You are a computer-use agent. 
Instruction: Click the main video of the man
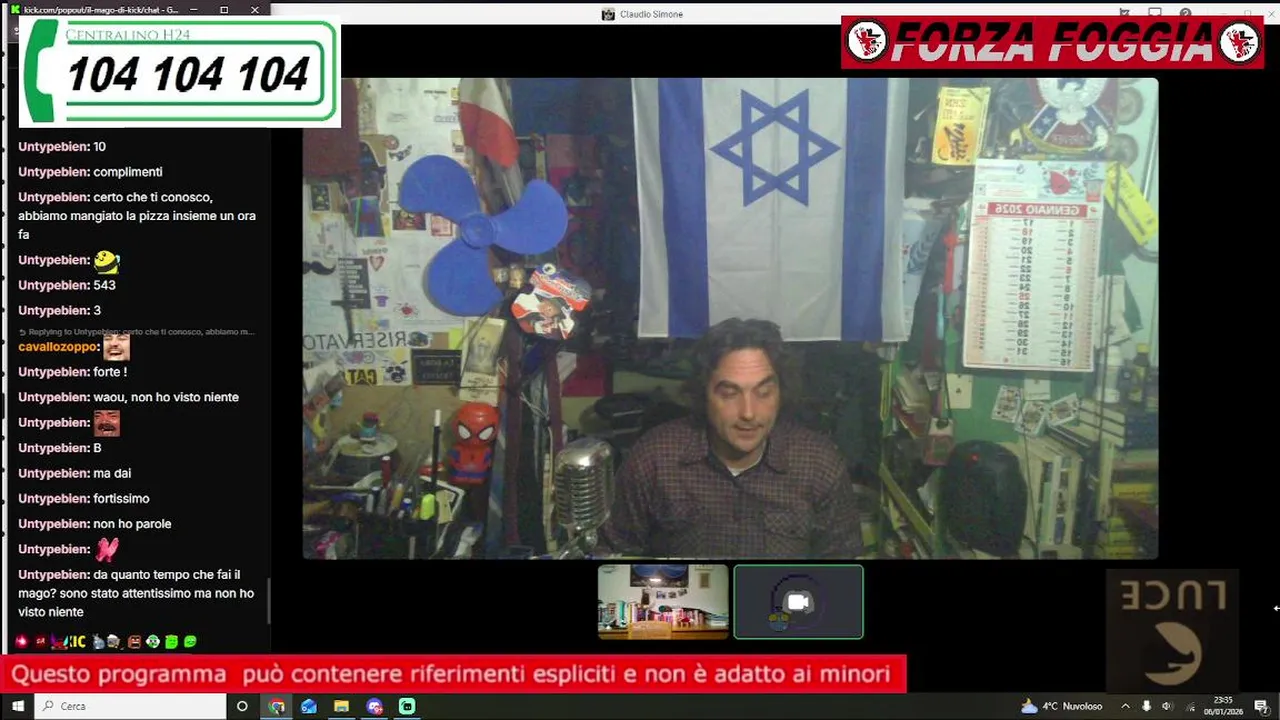[730, 318]
